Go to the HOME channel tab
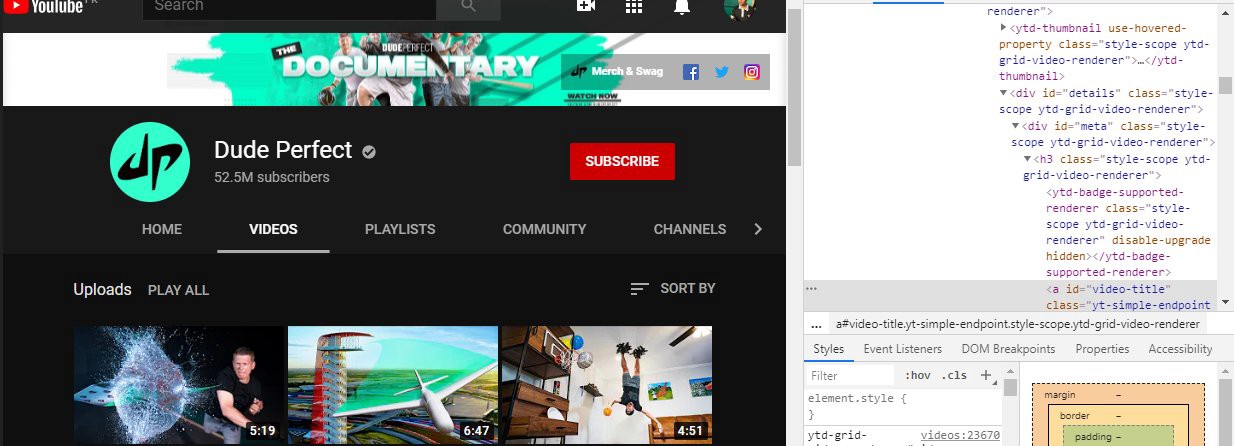Image resolution: width=1234 pixels, height=446 pixels. click(162, 229)
